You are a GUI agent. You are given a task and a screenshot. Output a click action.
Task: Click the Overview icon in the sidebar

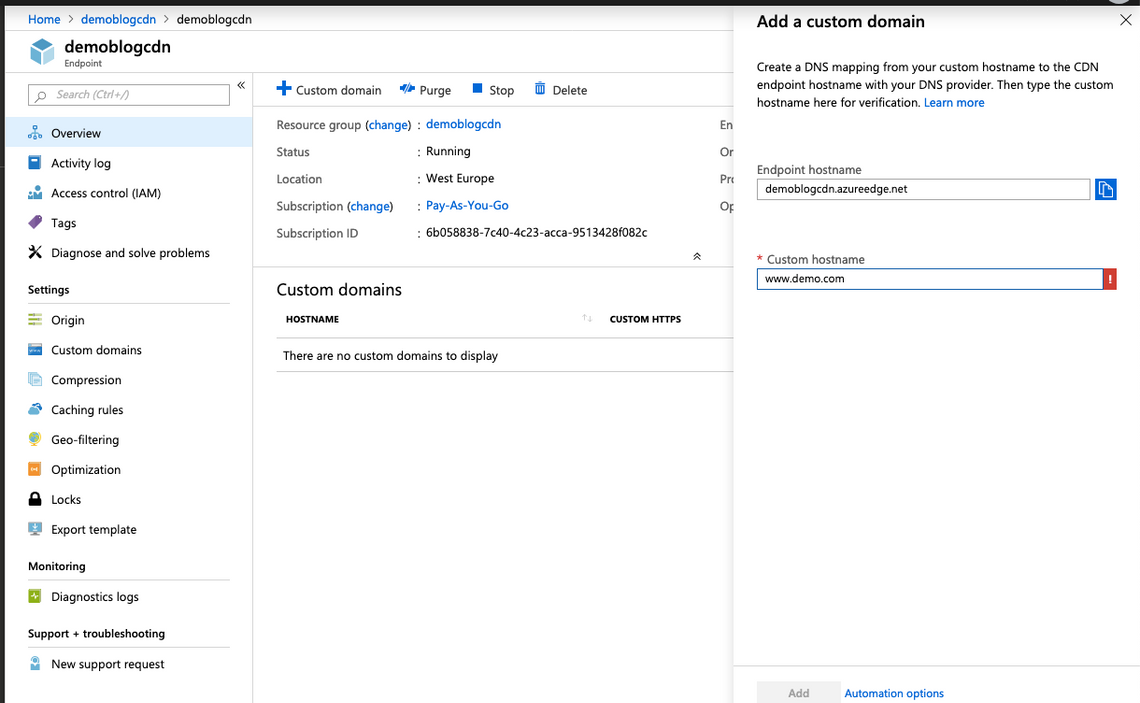(x=35, y=133)
